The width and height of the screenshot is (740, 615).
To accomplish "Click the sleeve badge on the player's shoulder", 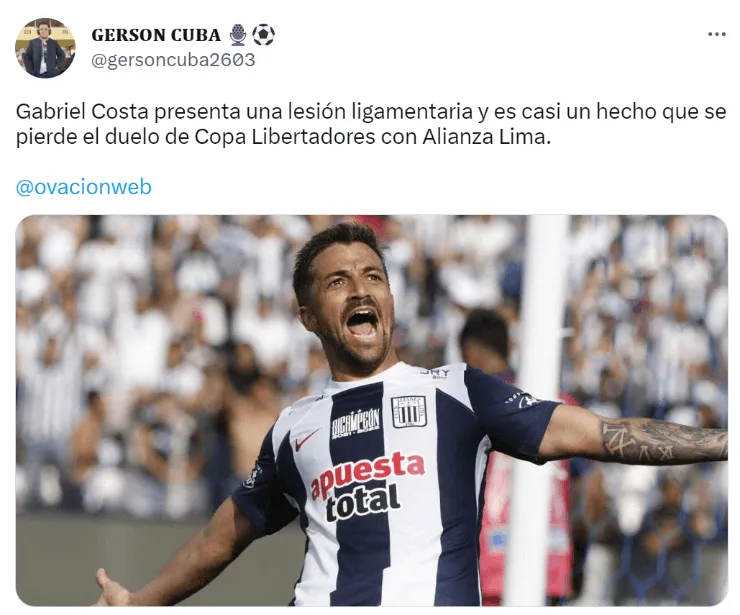I will coord(523,400).
